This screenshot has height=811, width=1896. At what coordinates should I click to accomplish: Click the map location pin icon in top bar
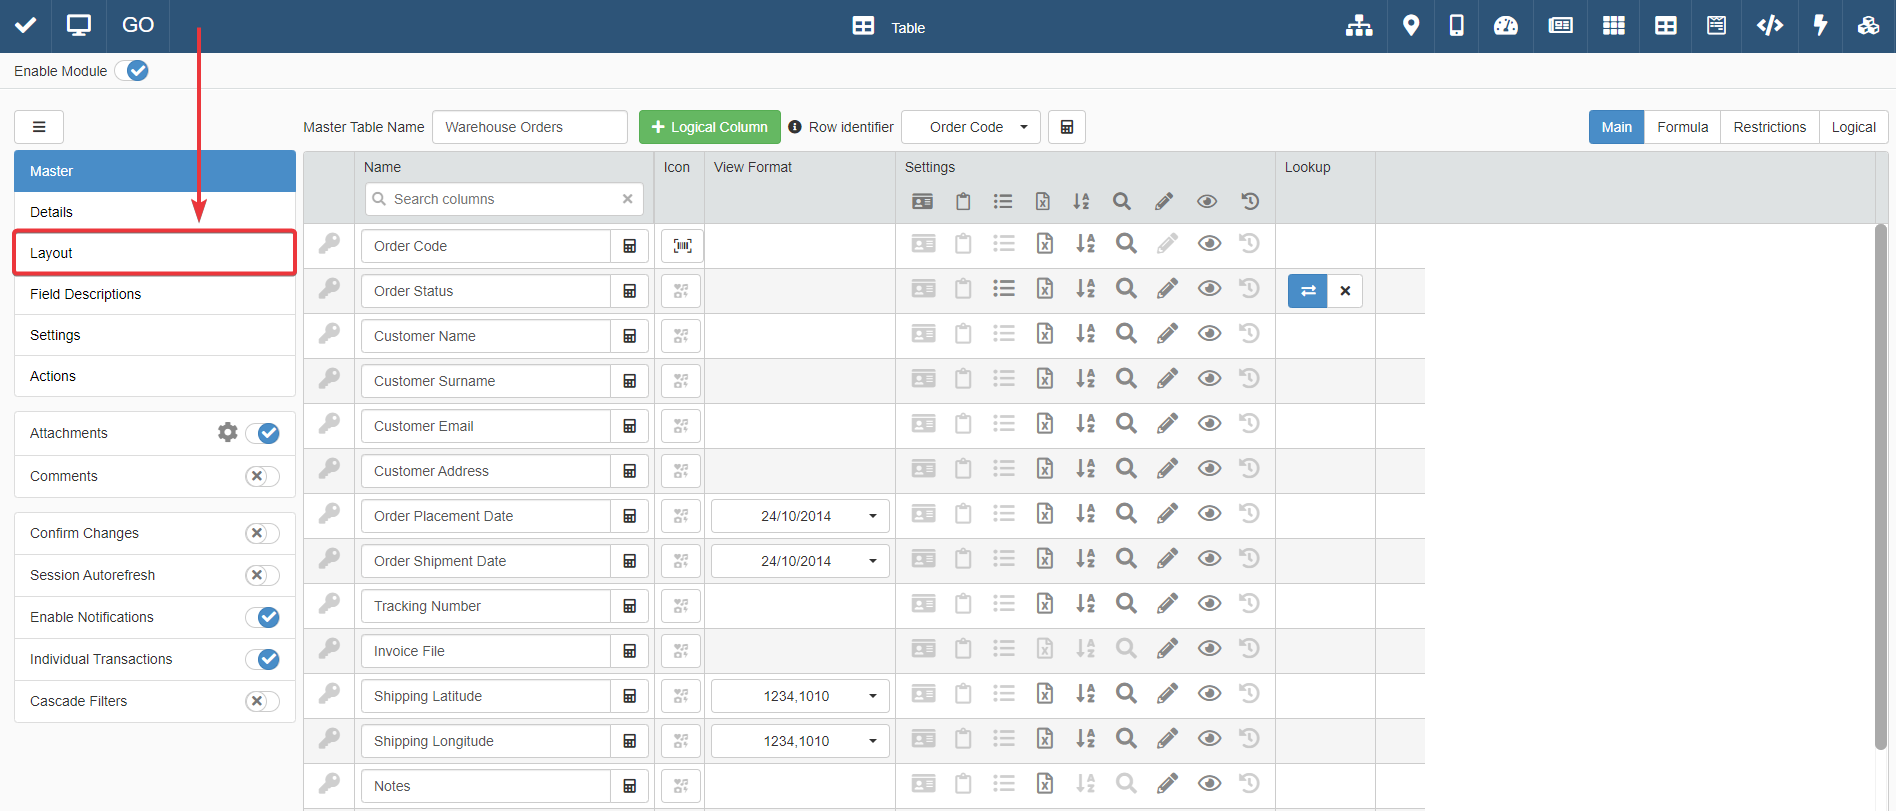1410,26
